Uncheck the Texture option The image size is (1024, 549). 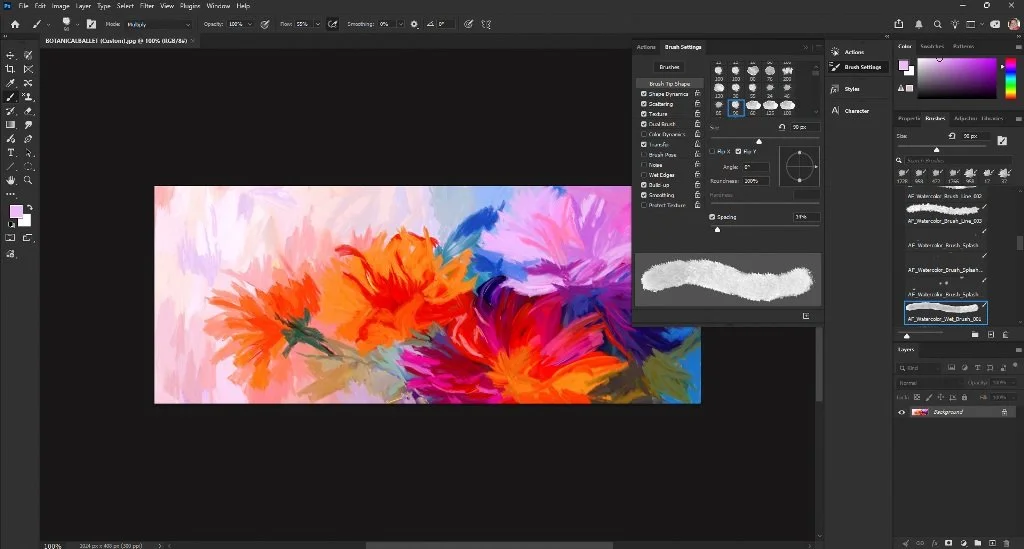coord(644,114)
